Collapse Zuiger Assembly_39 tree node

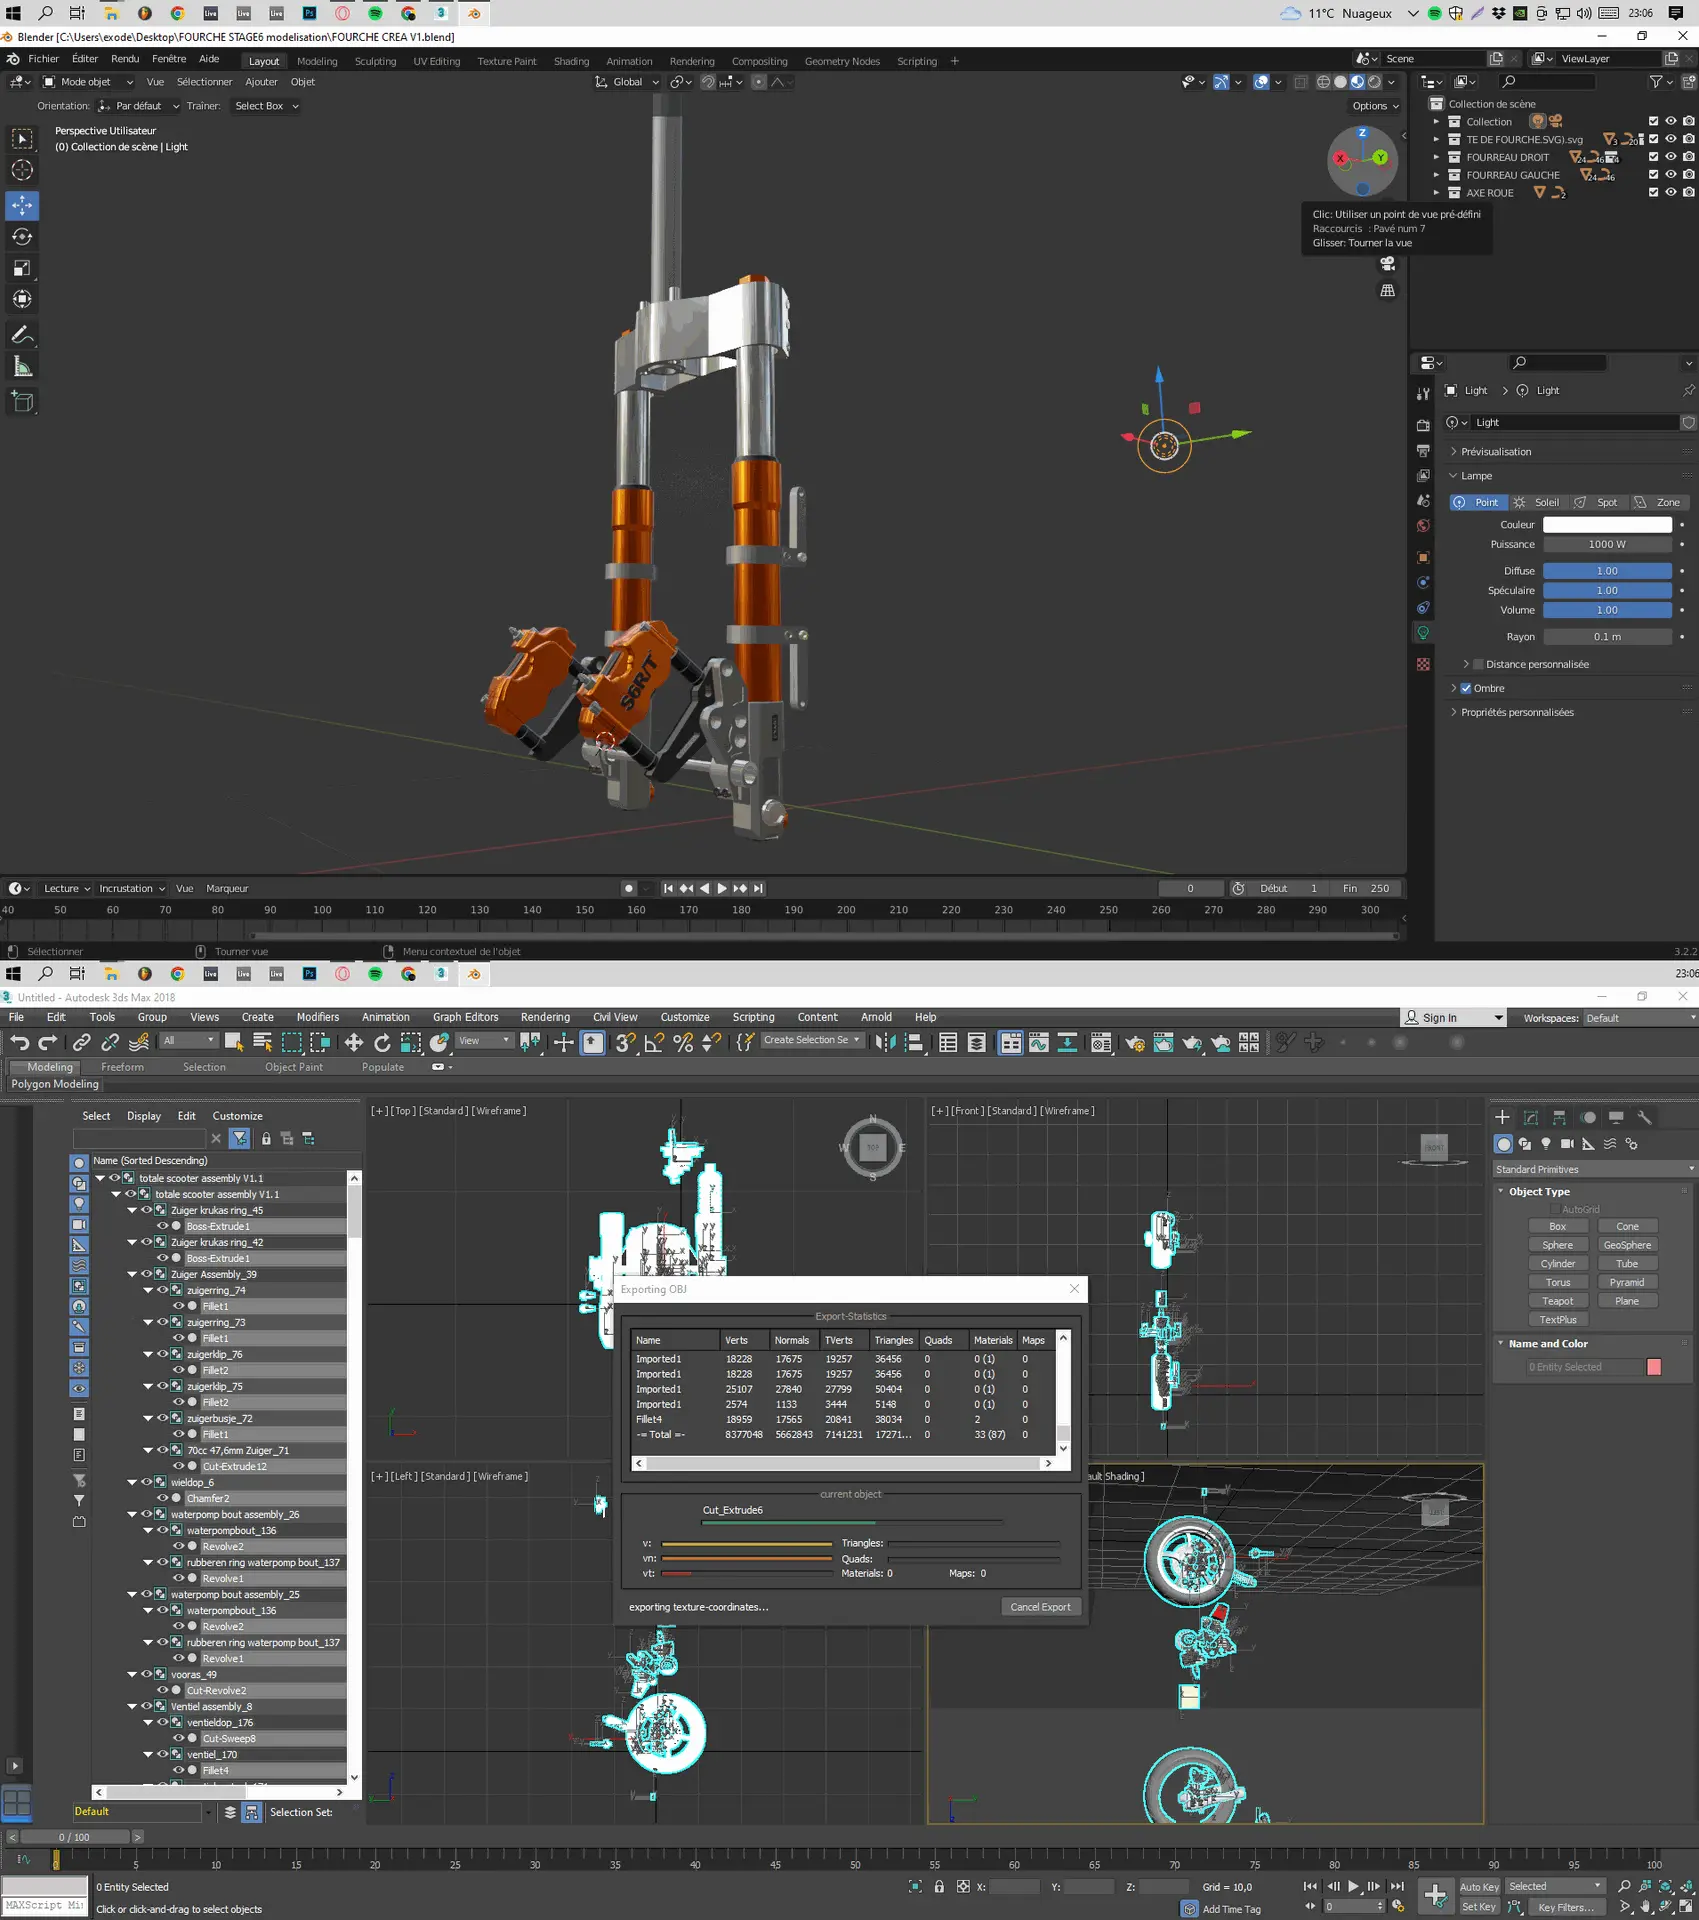(x=132, y=1274)
